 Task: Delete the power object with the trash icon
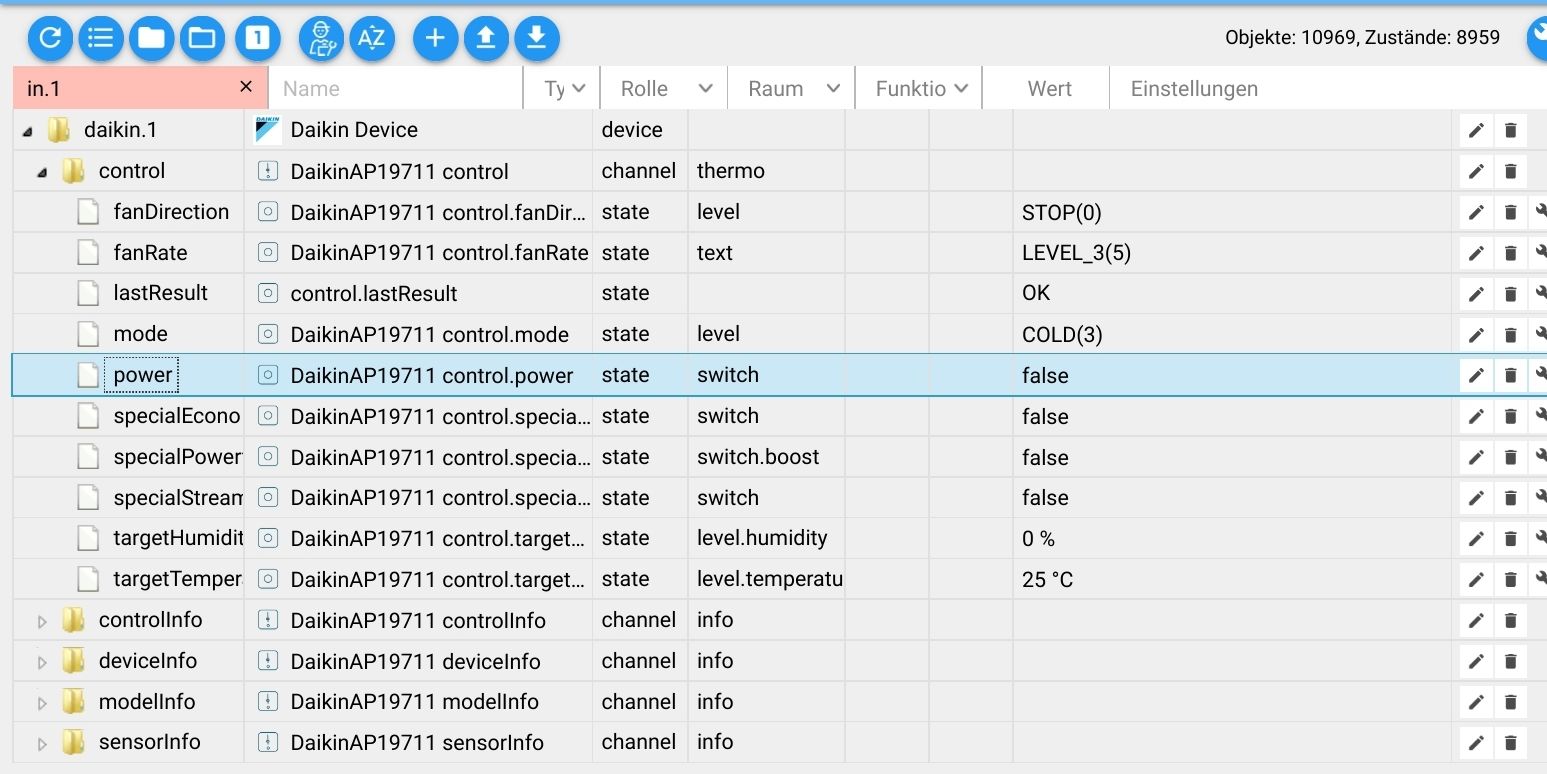pyautogui.click(x=1511, y=375)
